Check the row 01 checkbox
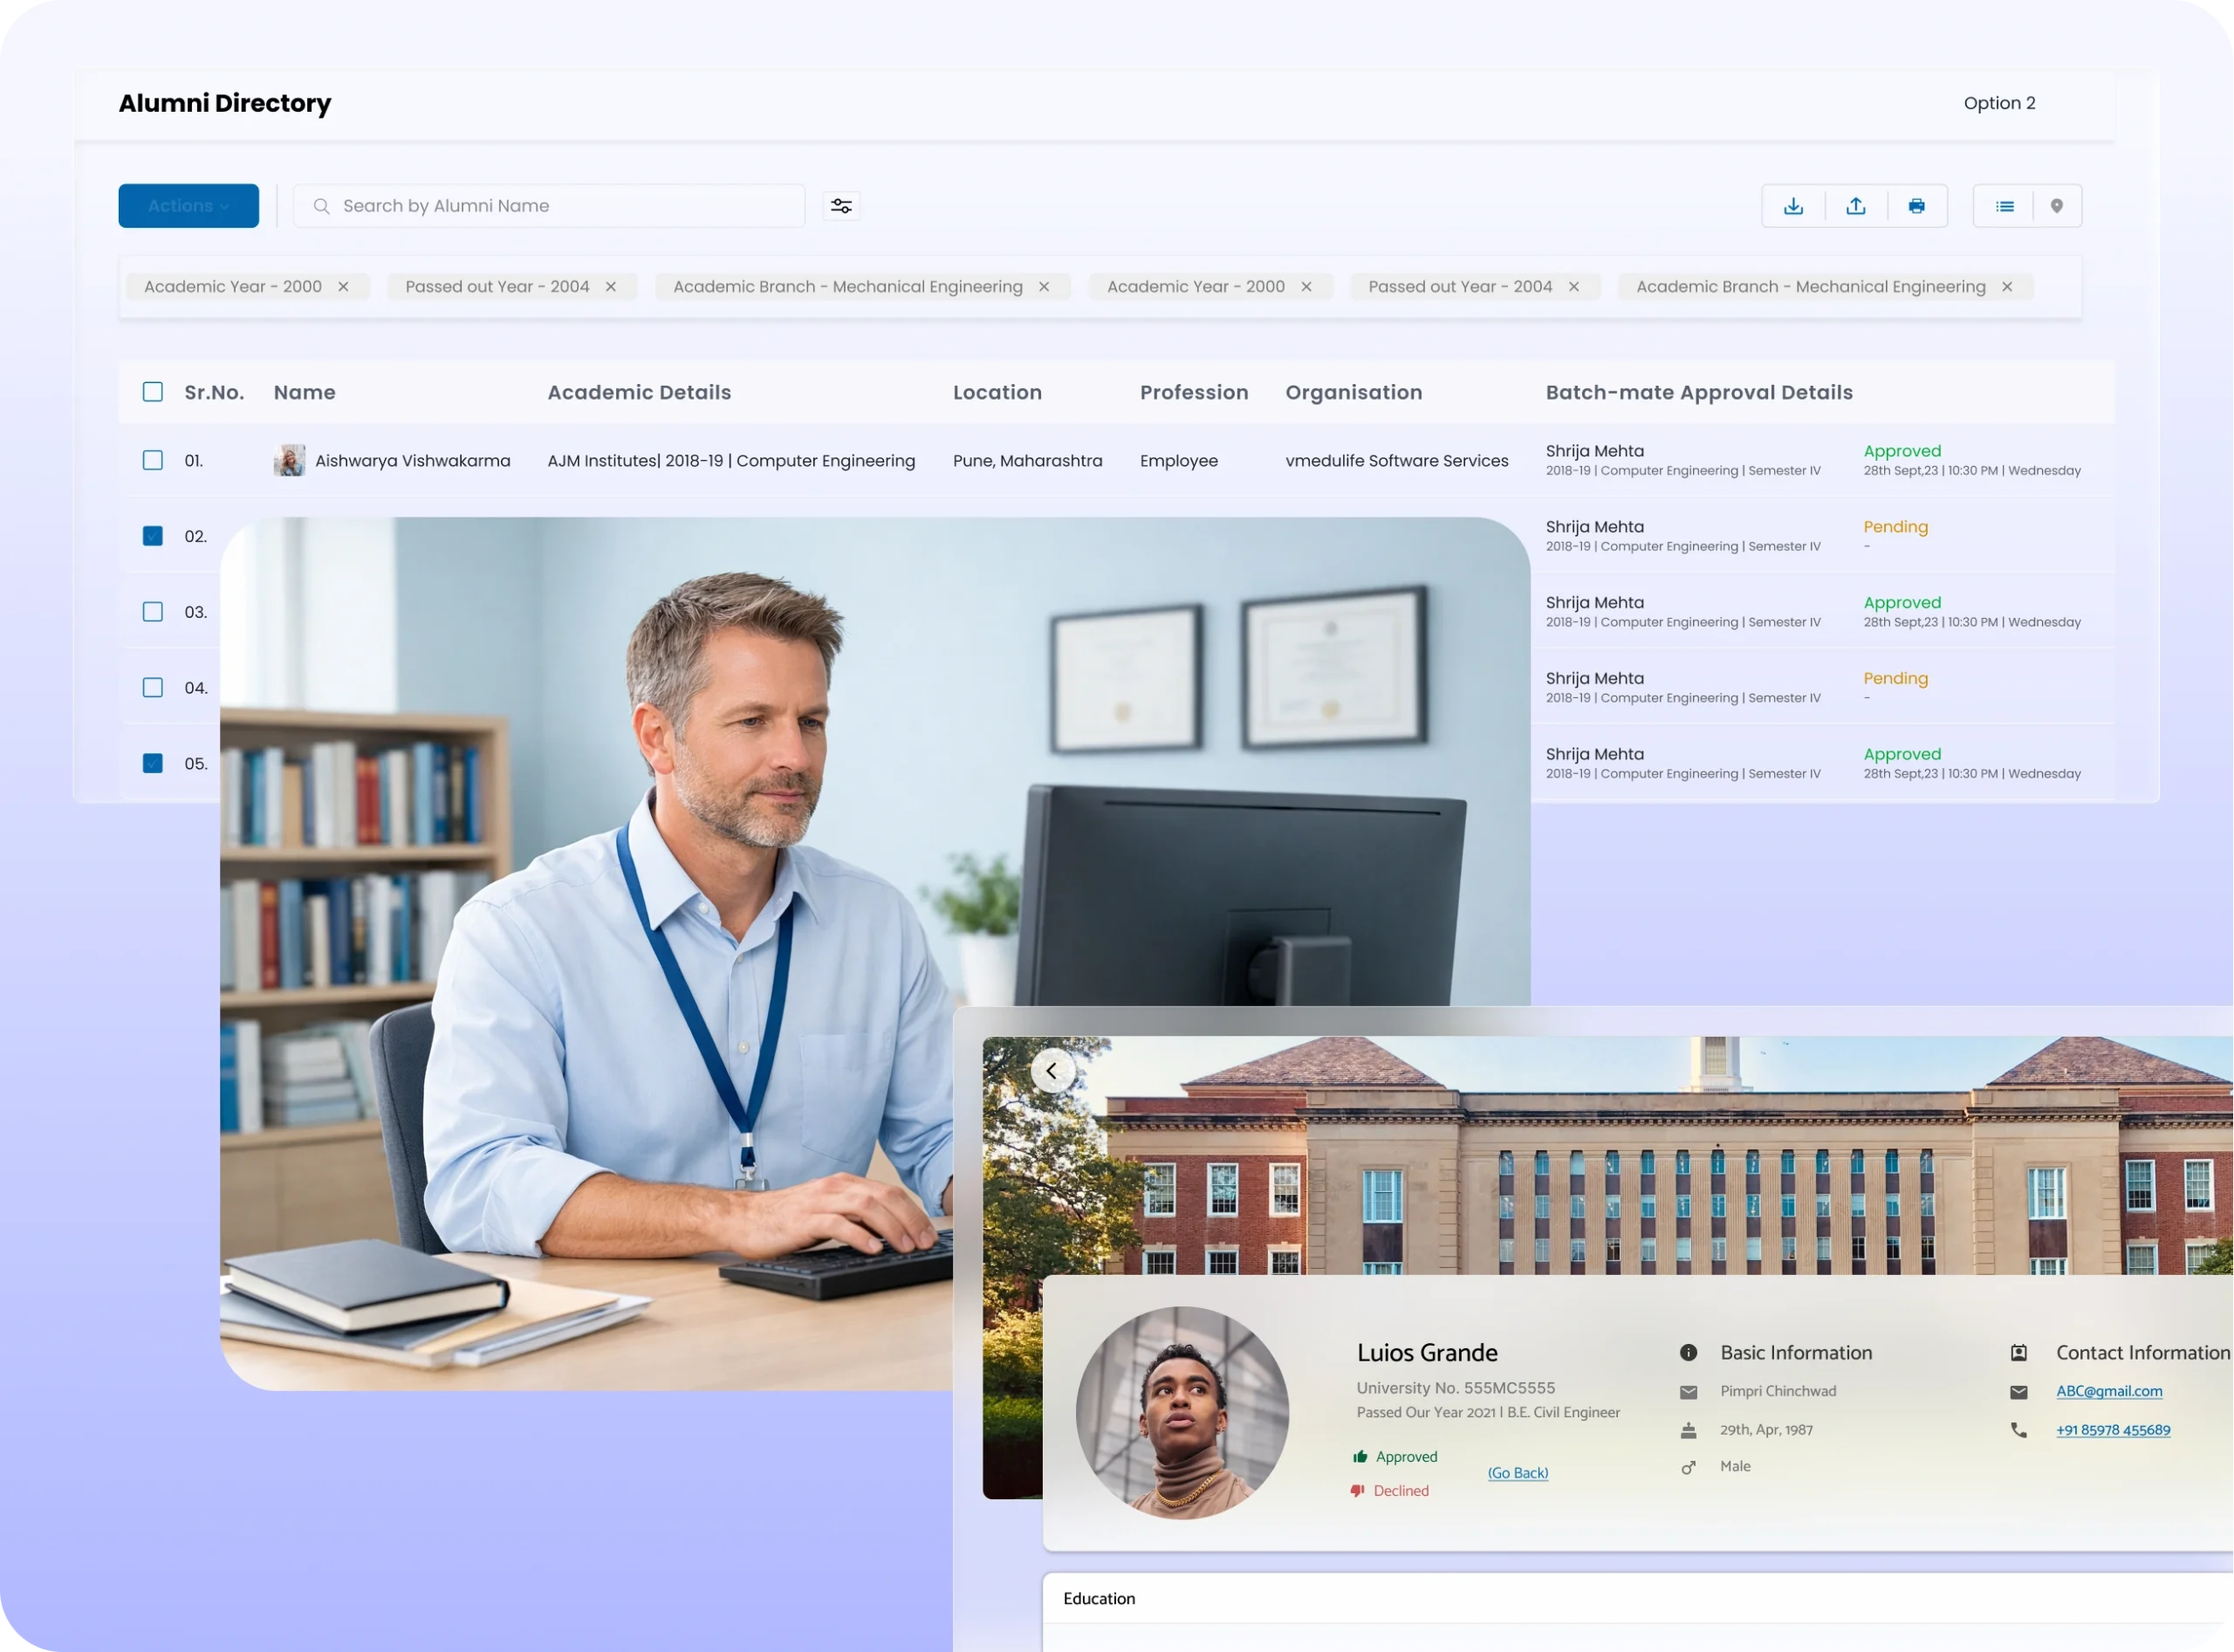The width and height of the screenshot is (2234, 1652). click(153, 461)
